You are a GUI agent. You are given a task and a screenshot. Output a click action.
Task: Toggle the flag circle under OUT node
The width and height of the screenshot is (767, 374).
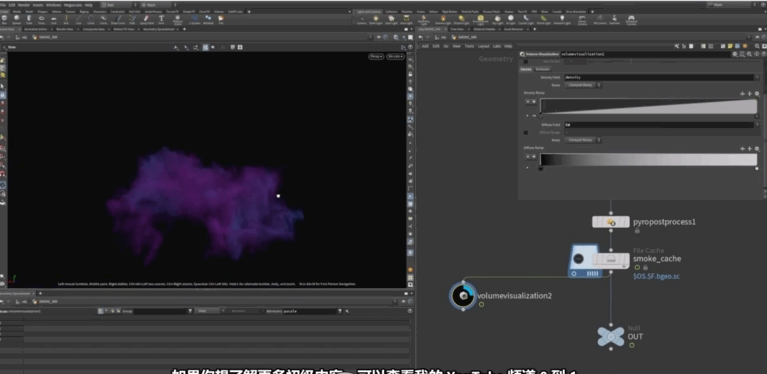tap(632, 345)
